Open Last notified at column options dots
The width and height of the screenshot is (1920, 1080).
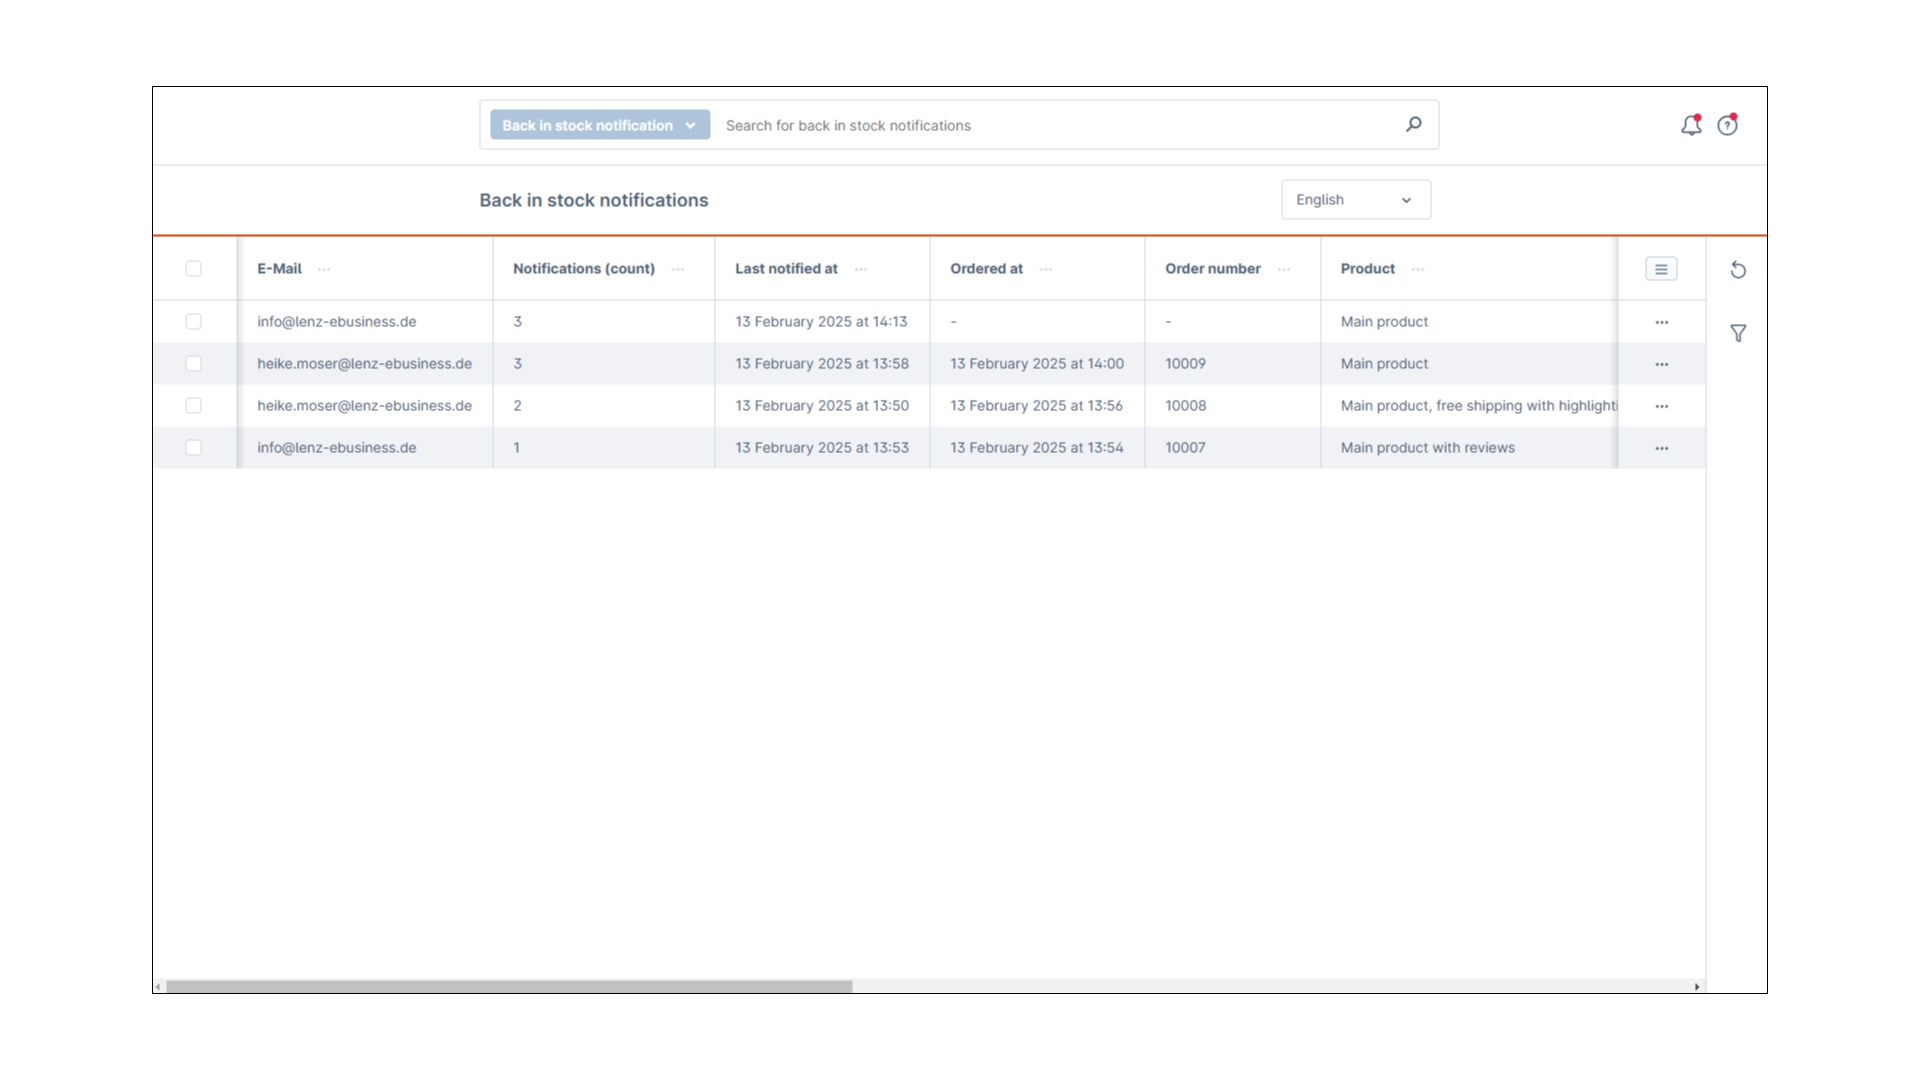[x=861, y=269]
